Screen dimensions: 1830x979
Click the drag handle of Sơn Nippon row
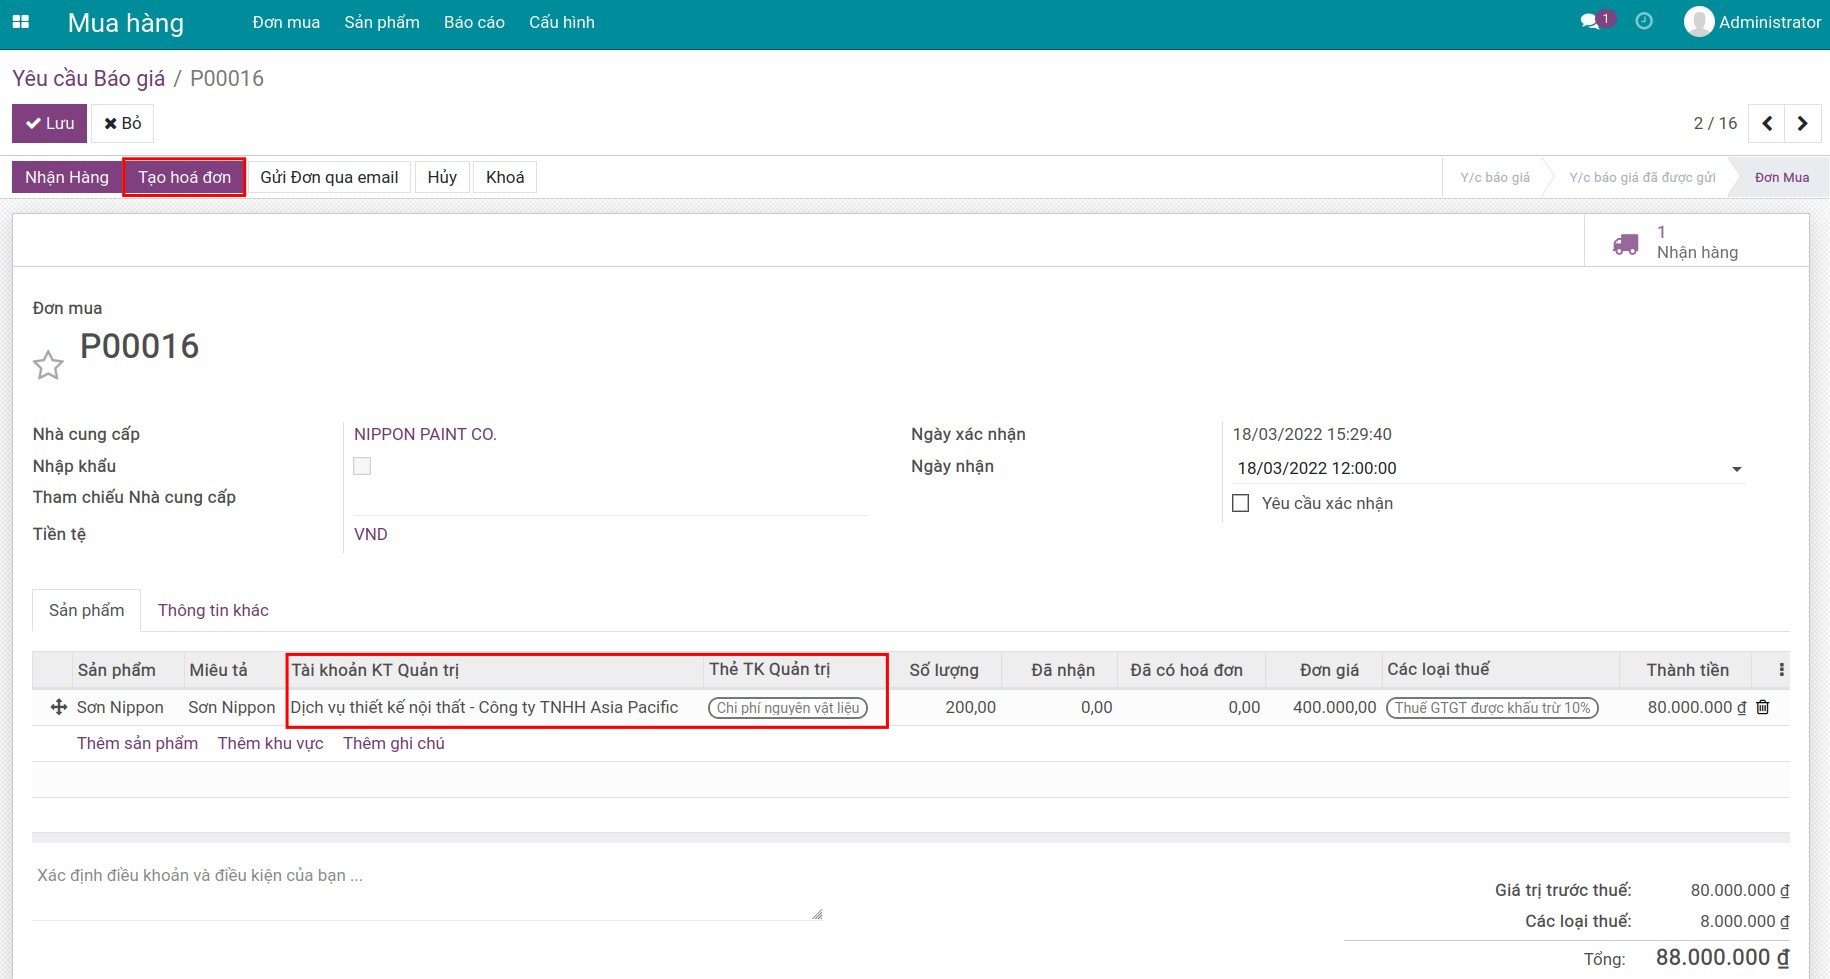[58, 707]
